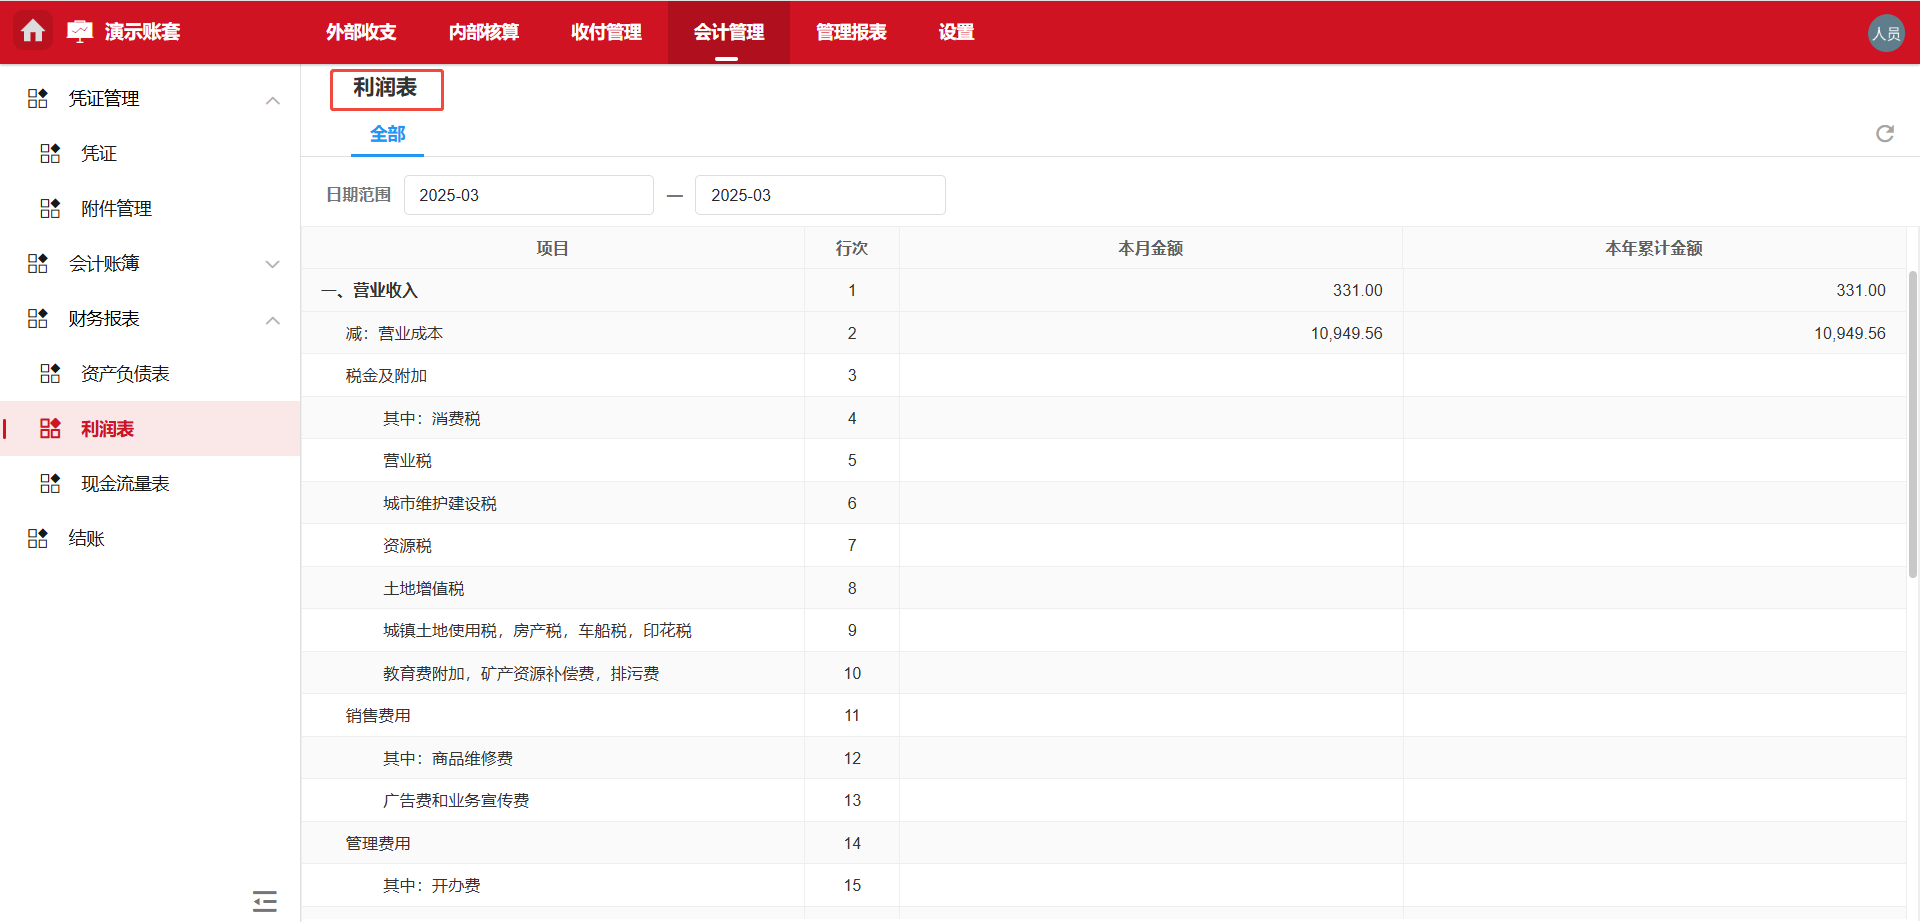Expand the 会计账簿 section chevron
This screenshot has height=922, width=1920.
click(272, 264)
